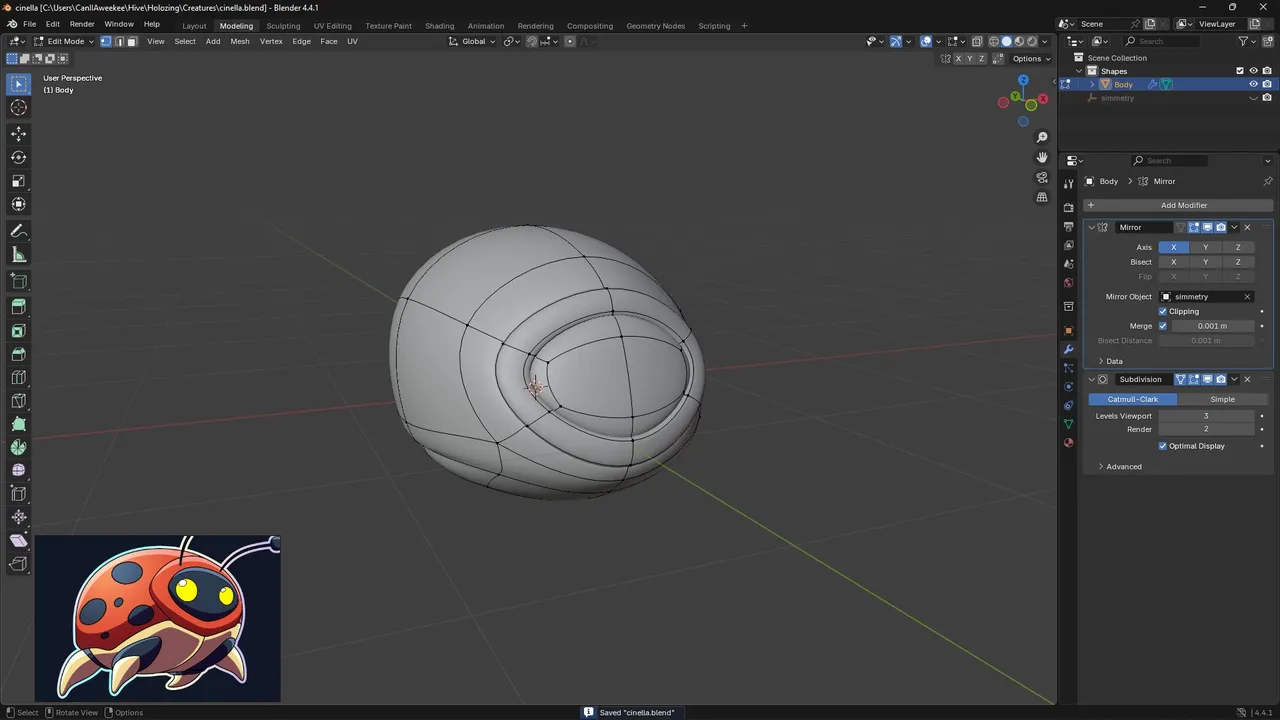Image resolution: width=1280 pixels, height=720 pixels.
Task: Clear the simmetry Mirror Object field
Action: tap(1247, 297)
